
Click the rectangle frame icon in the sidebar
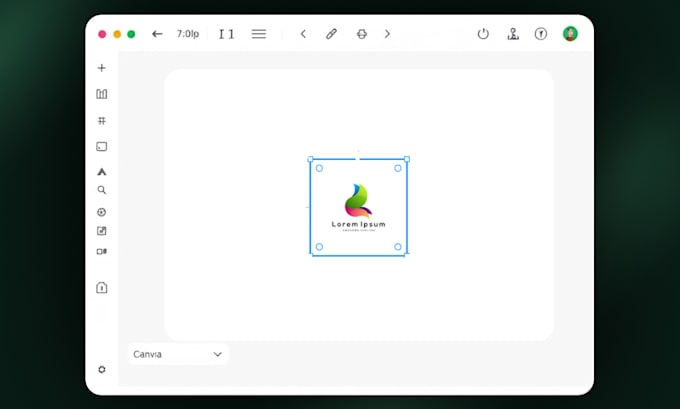pyautogui.click(x=101, y=147)
